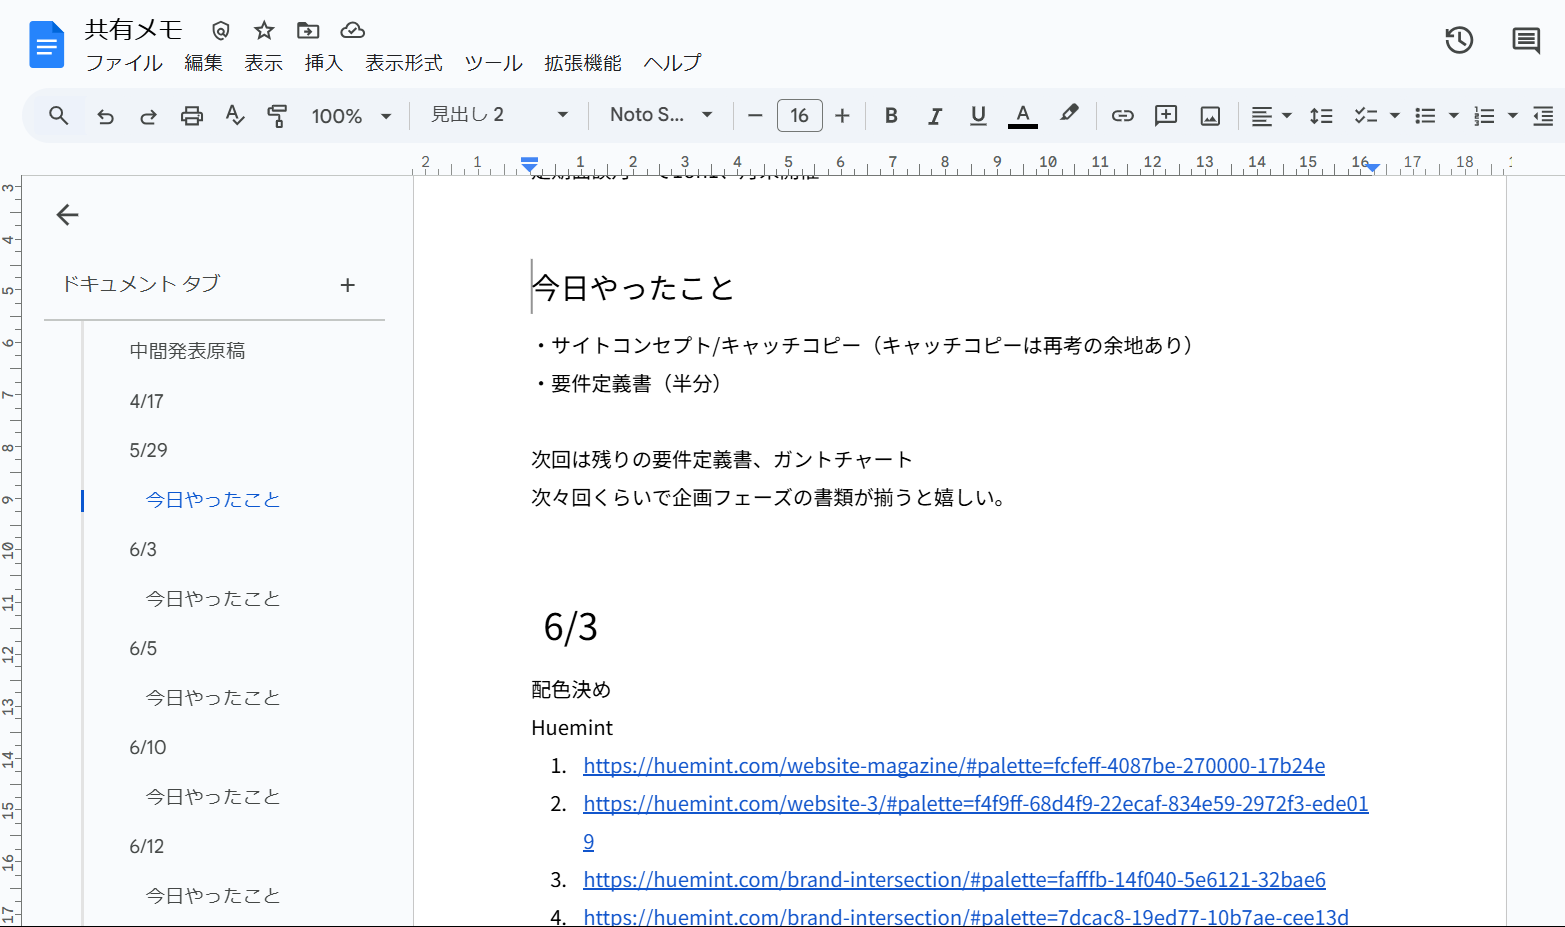This screenshot has width=1565, height=927.
Task: Open the ツール menu
Action: click(494, 63)
